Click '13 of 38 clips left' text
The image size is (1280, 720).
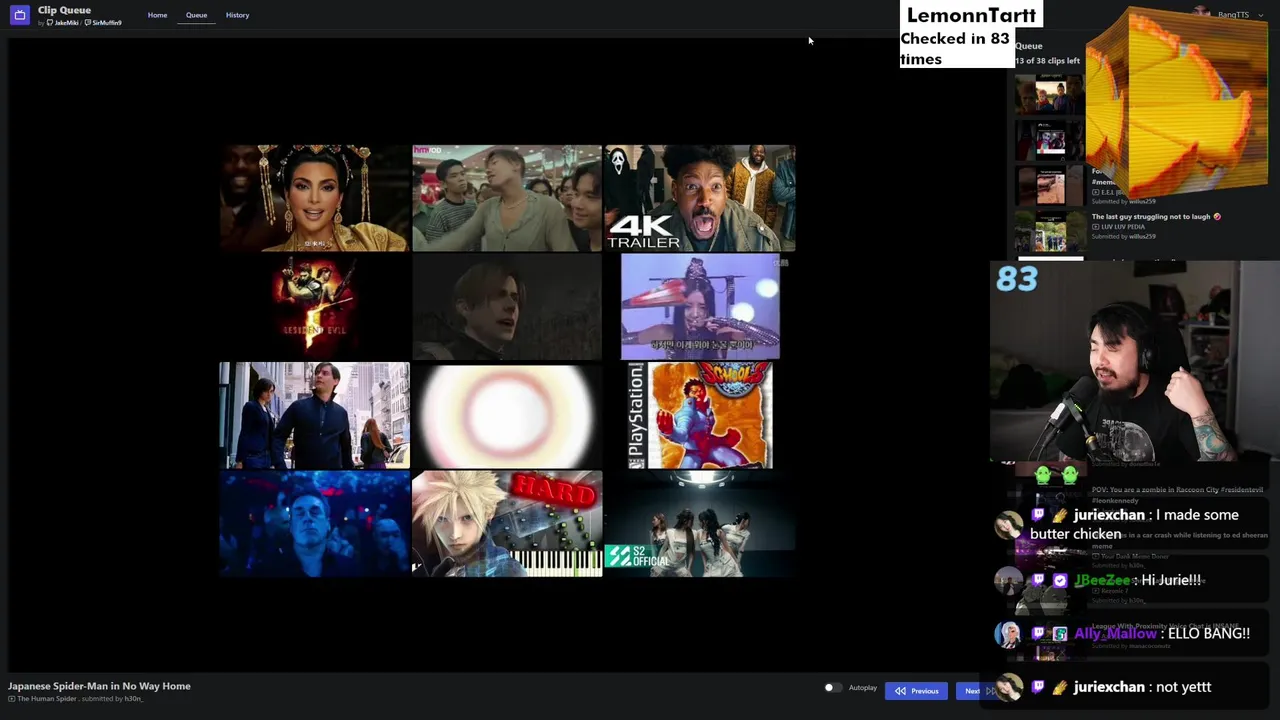pos(1047,61)
